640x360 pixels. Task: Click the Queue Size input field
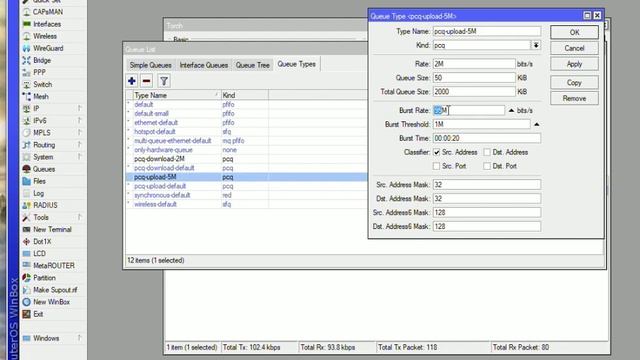click(474, 78)
